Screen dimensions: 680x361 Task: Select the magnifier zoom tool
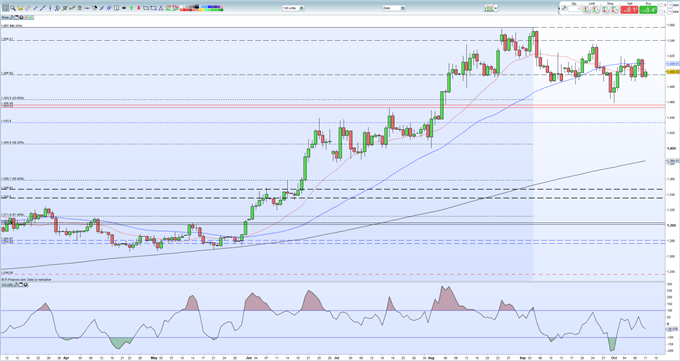(13, 8)
